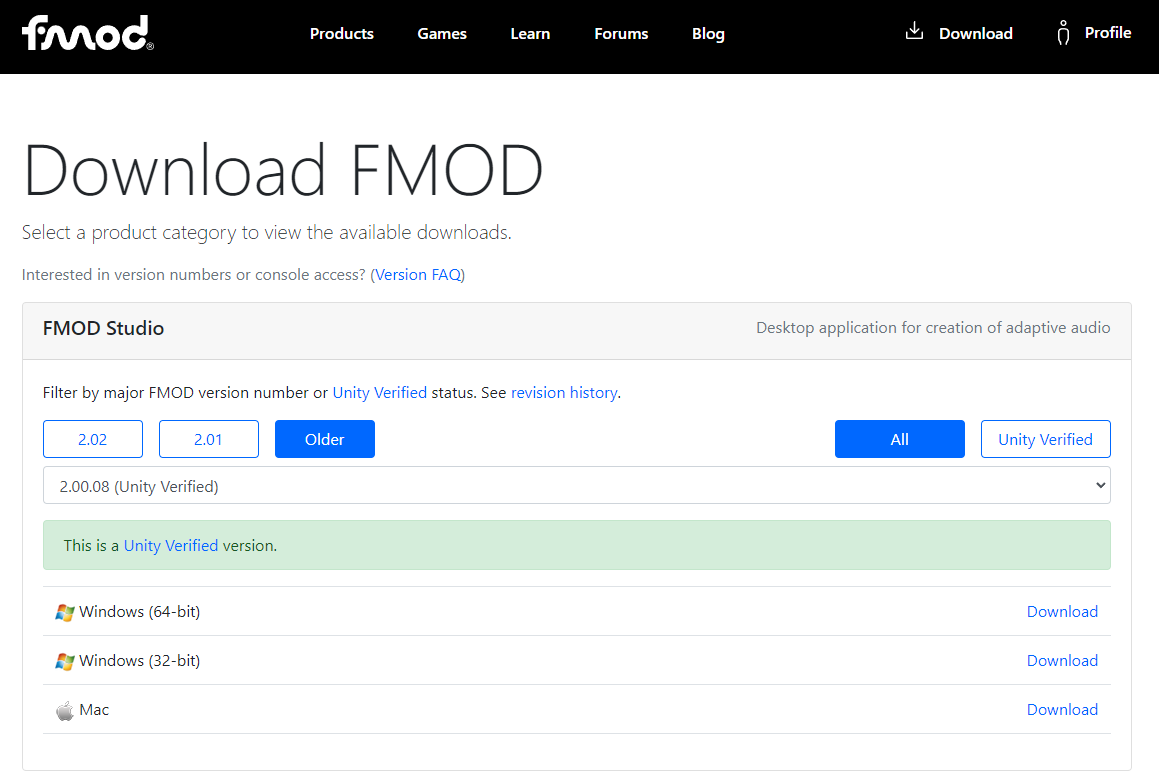Open the Version FAQ link
The width and height of the screenshot is (1159, 778).
(x=418, y=275)
